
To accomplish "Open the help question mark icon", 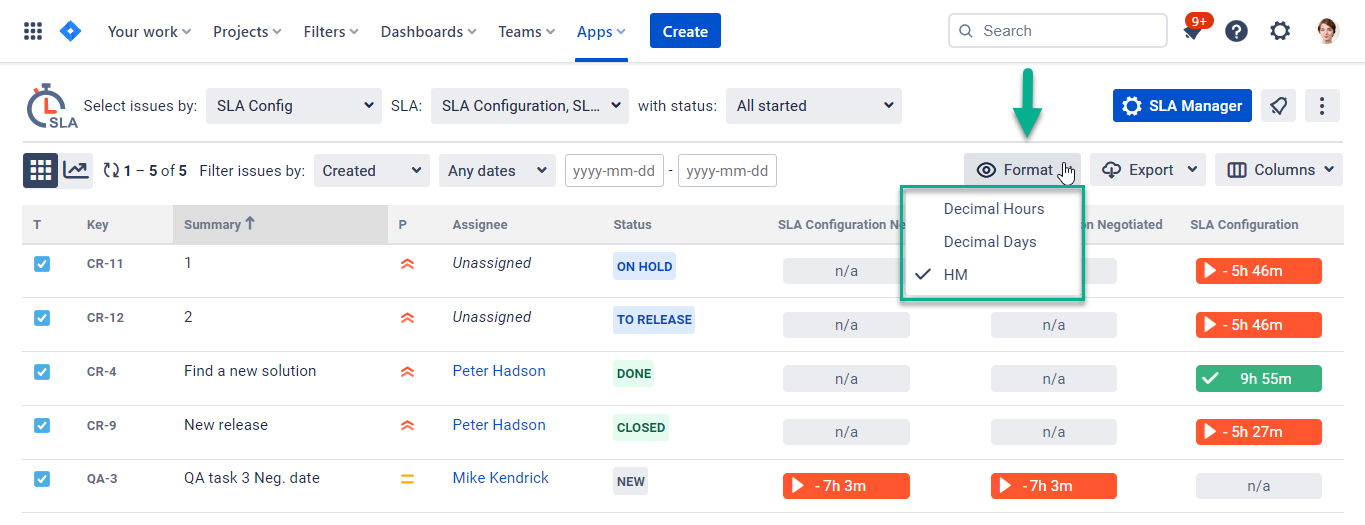I will (x=1236, y=31).
